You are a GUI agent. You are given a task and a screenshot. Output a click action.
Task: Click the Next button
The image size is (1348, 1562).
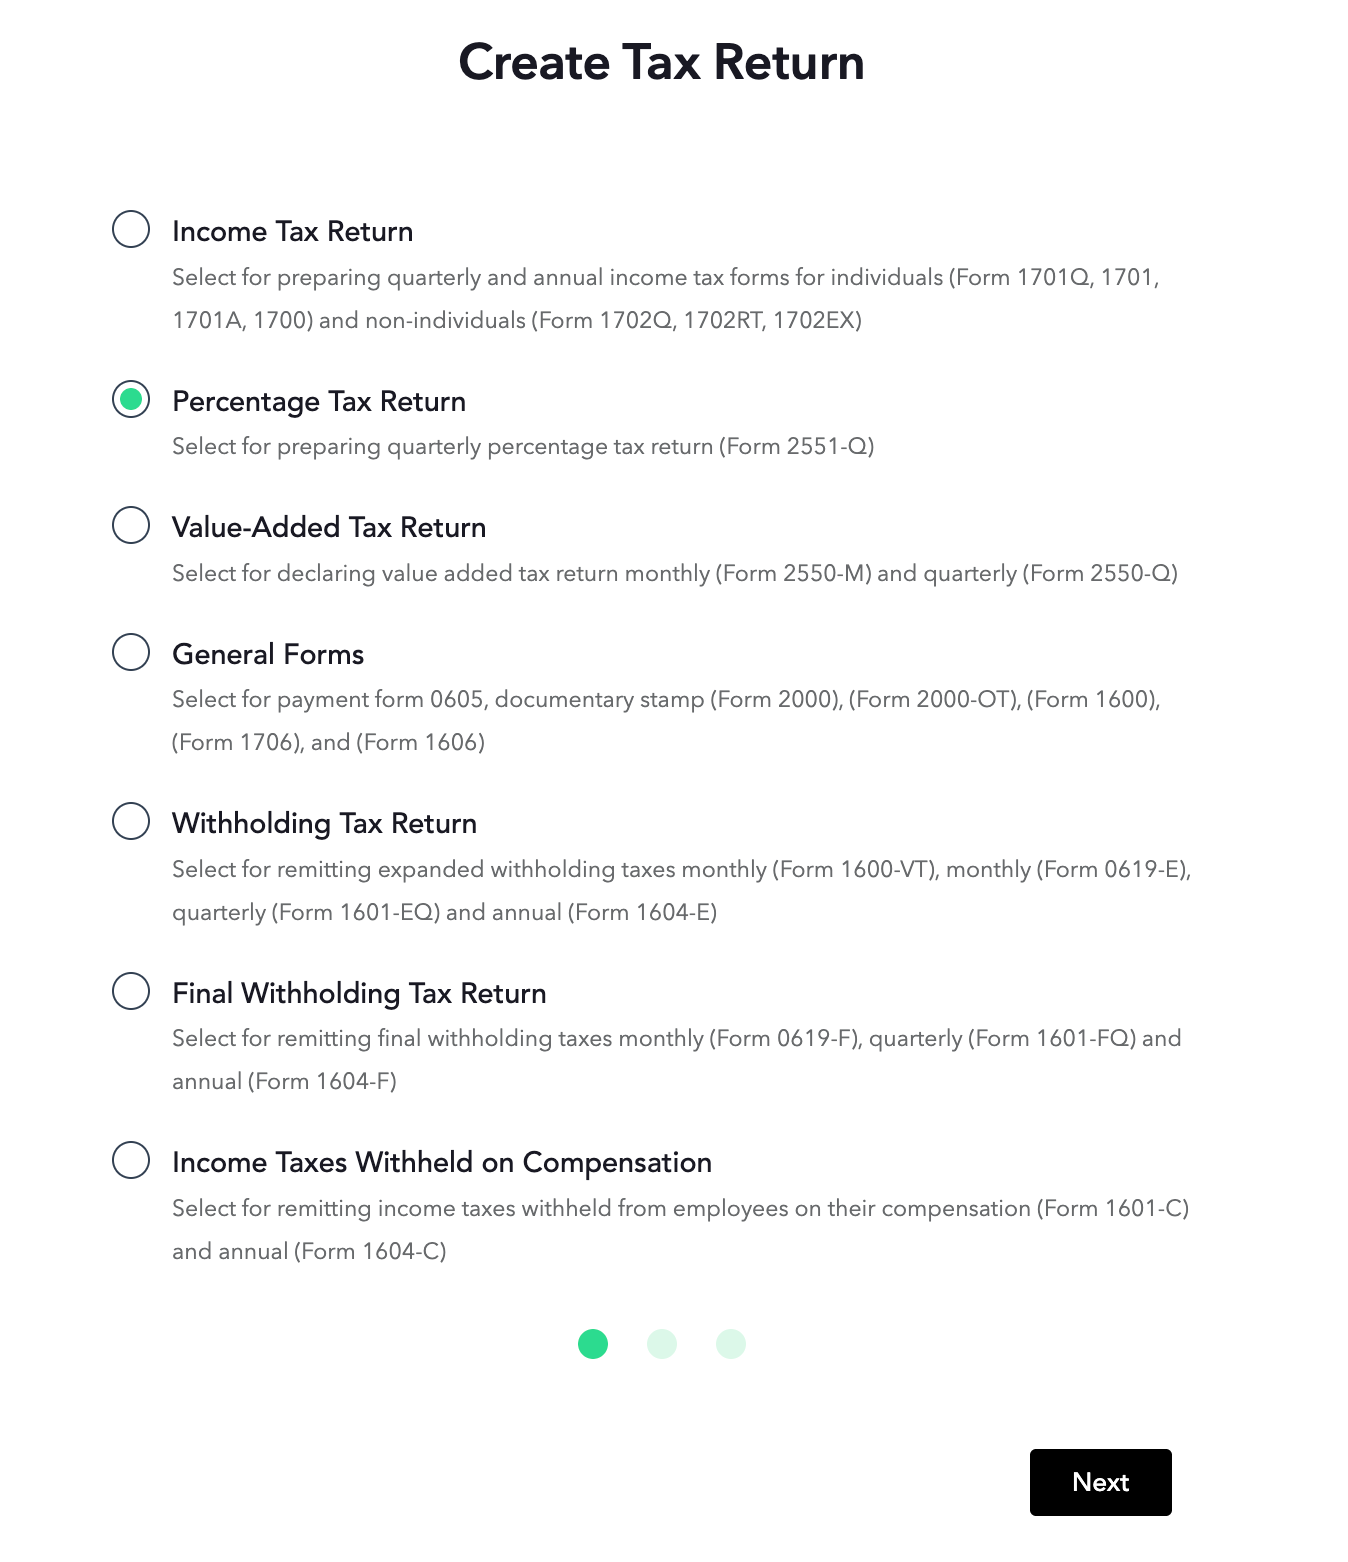pos(1100,1482)
